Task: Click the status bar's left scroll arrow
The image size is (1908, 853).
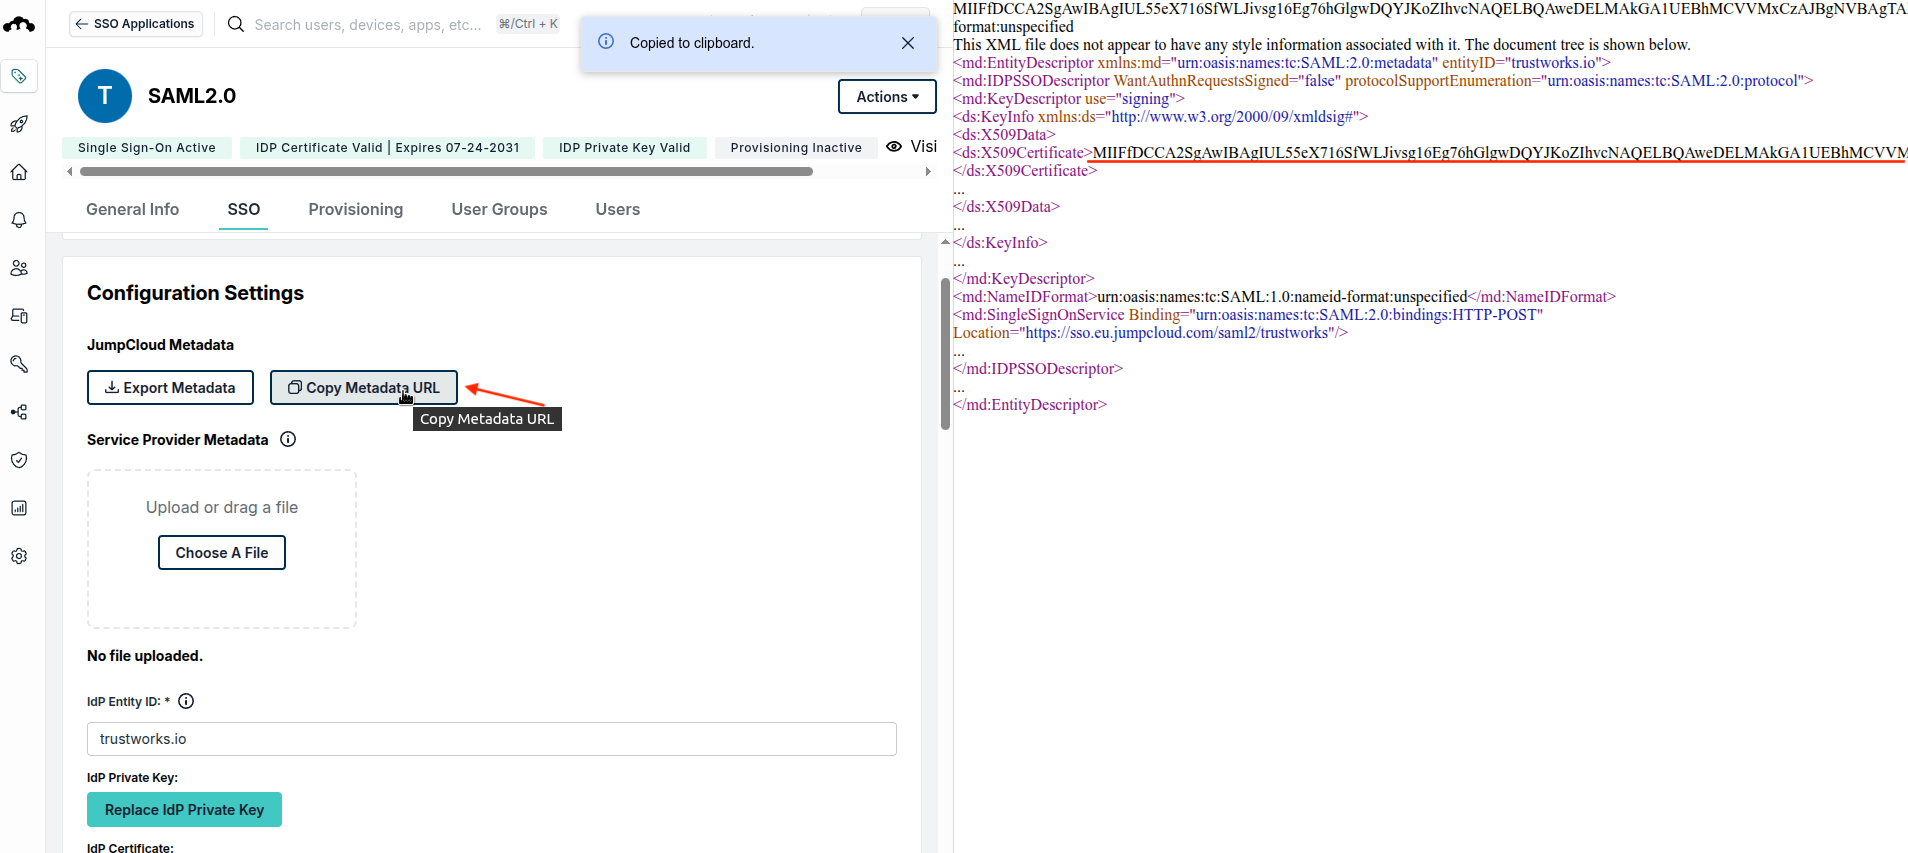Action: coord(69,171)
